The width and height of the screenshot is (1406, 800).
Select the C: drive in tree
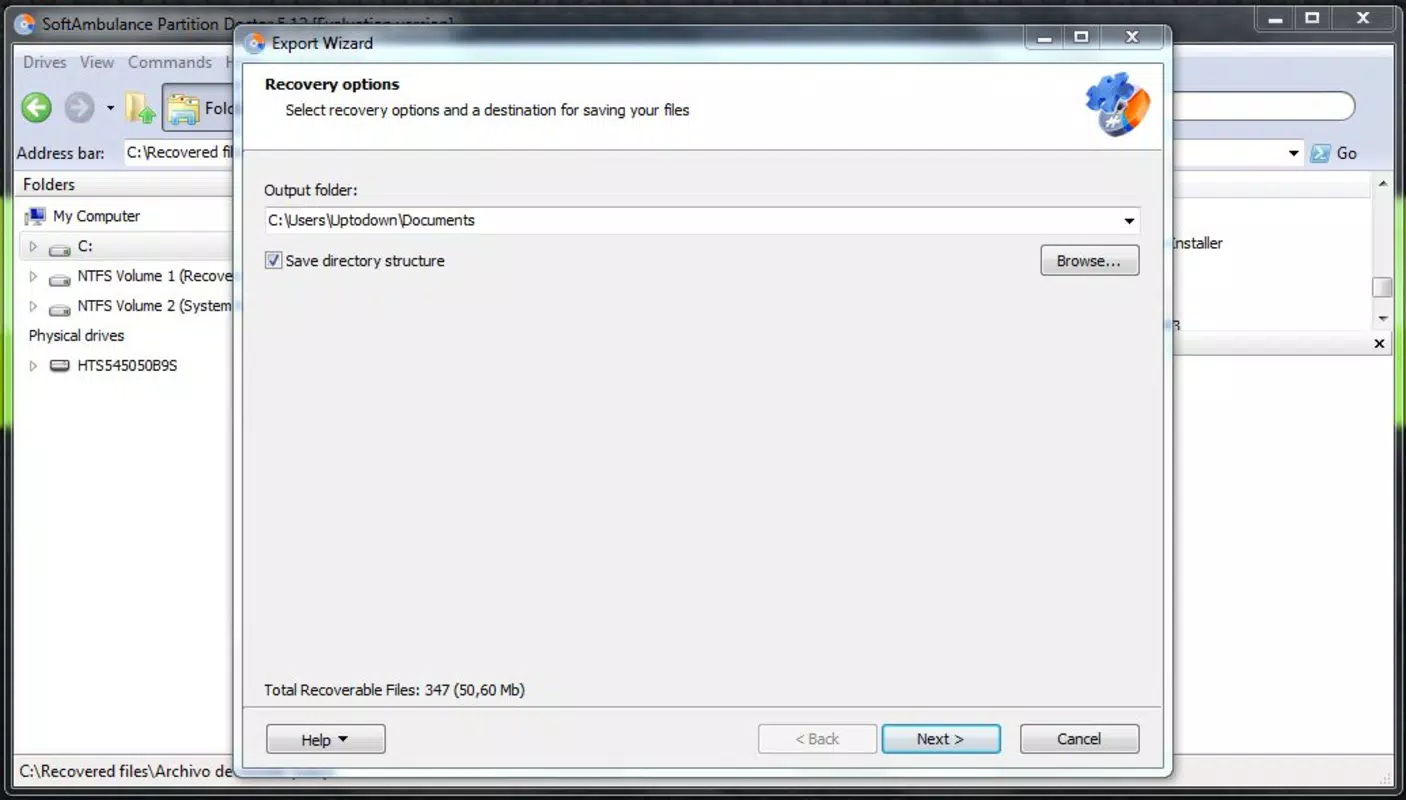(x=85, y=246)
